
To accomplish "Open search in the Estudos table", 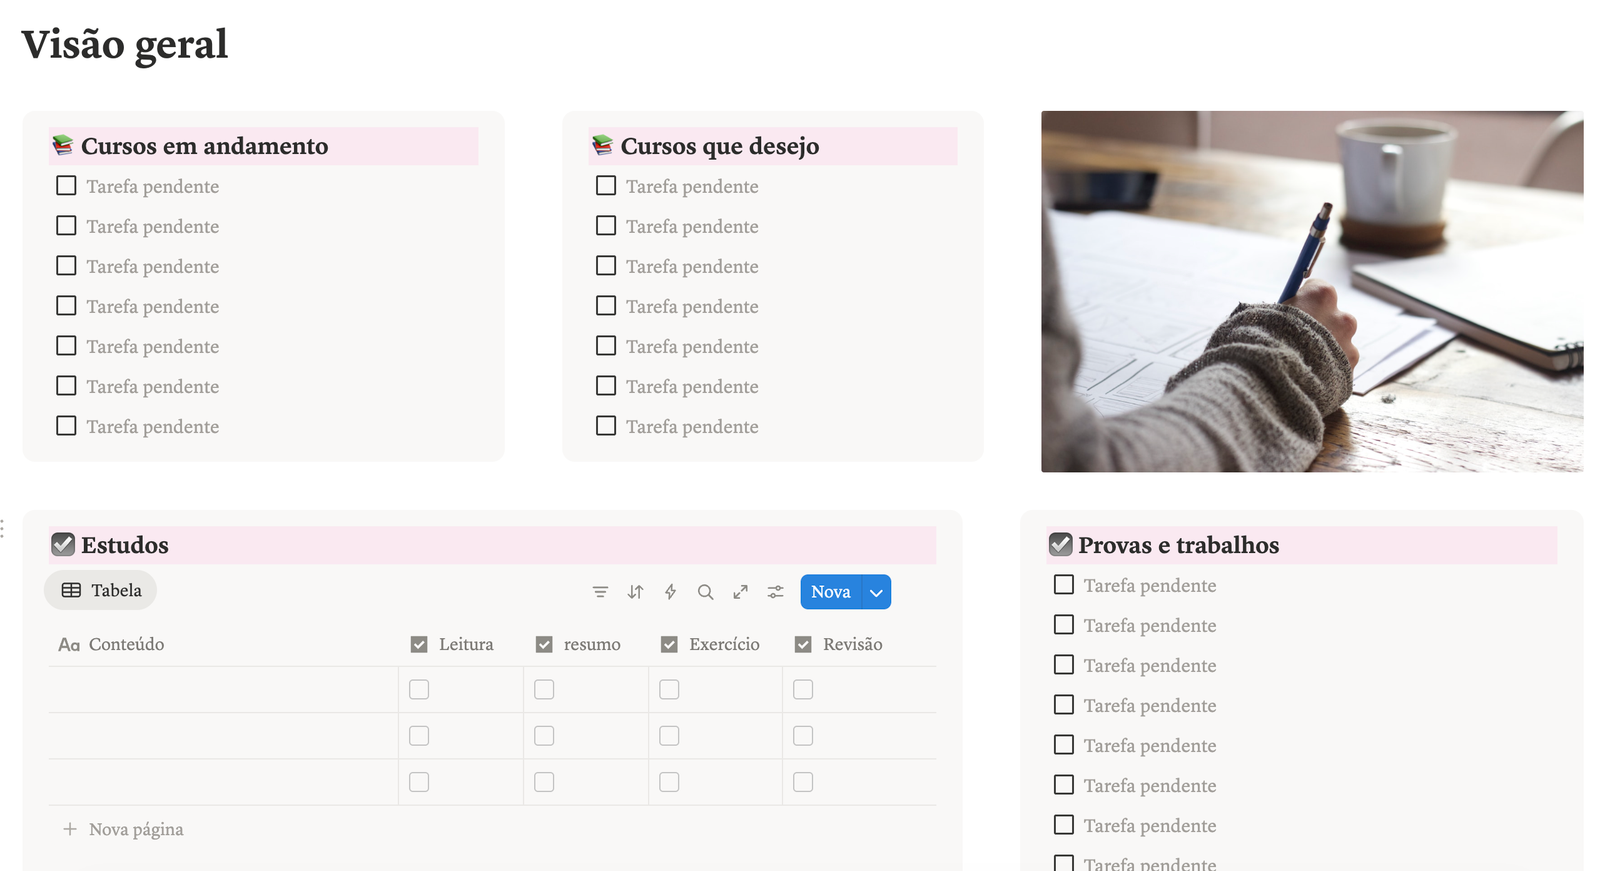I will [705, 592].
